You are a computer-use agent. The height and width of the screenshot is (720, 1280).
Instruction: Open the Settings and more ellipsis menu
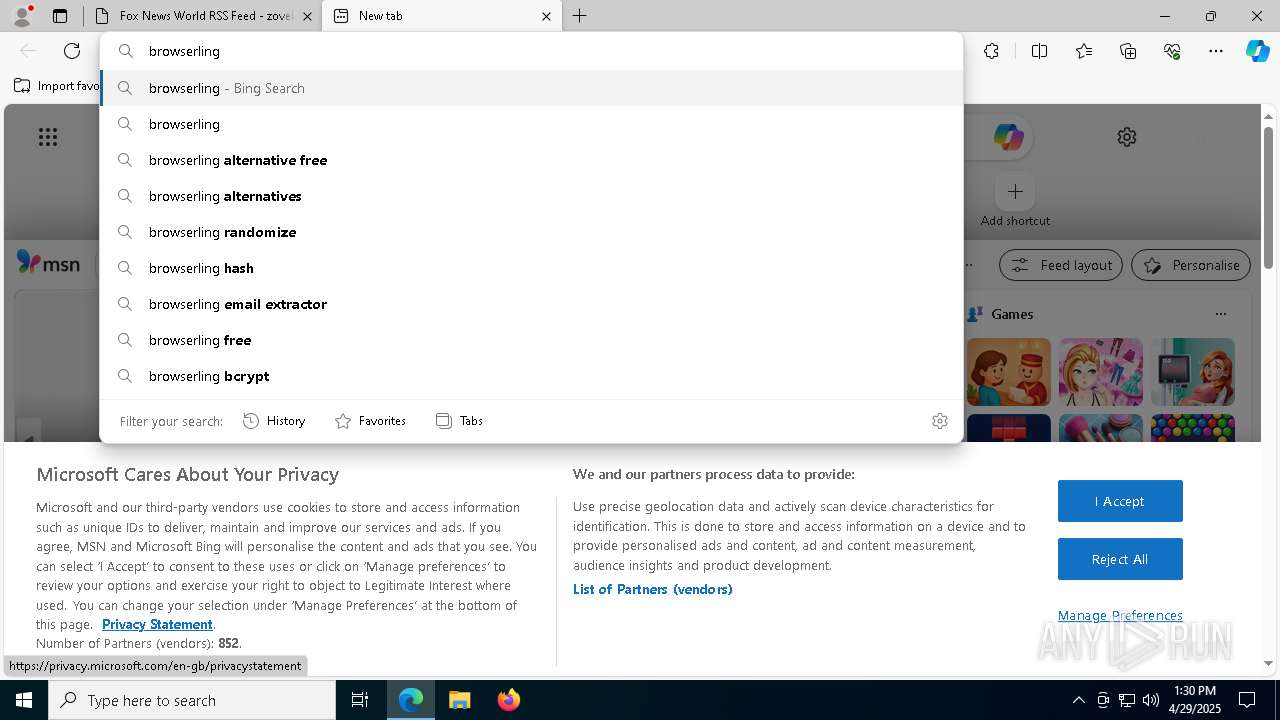click(1216, 51)
